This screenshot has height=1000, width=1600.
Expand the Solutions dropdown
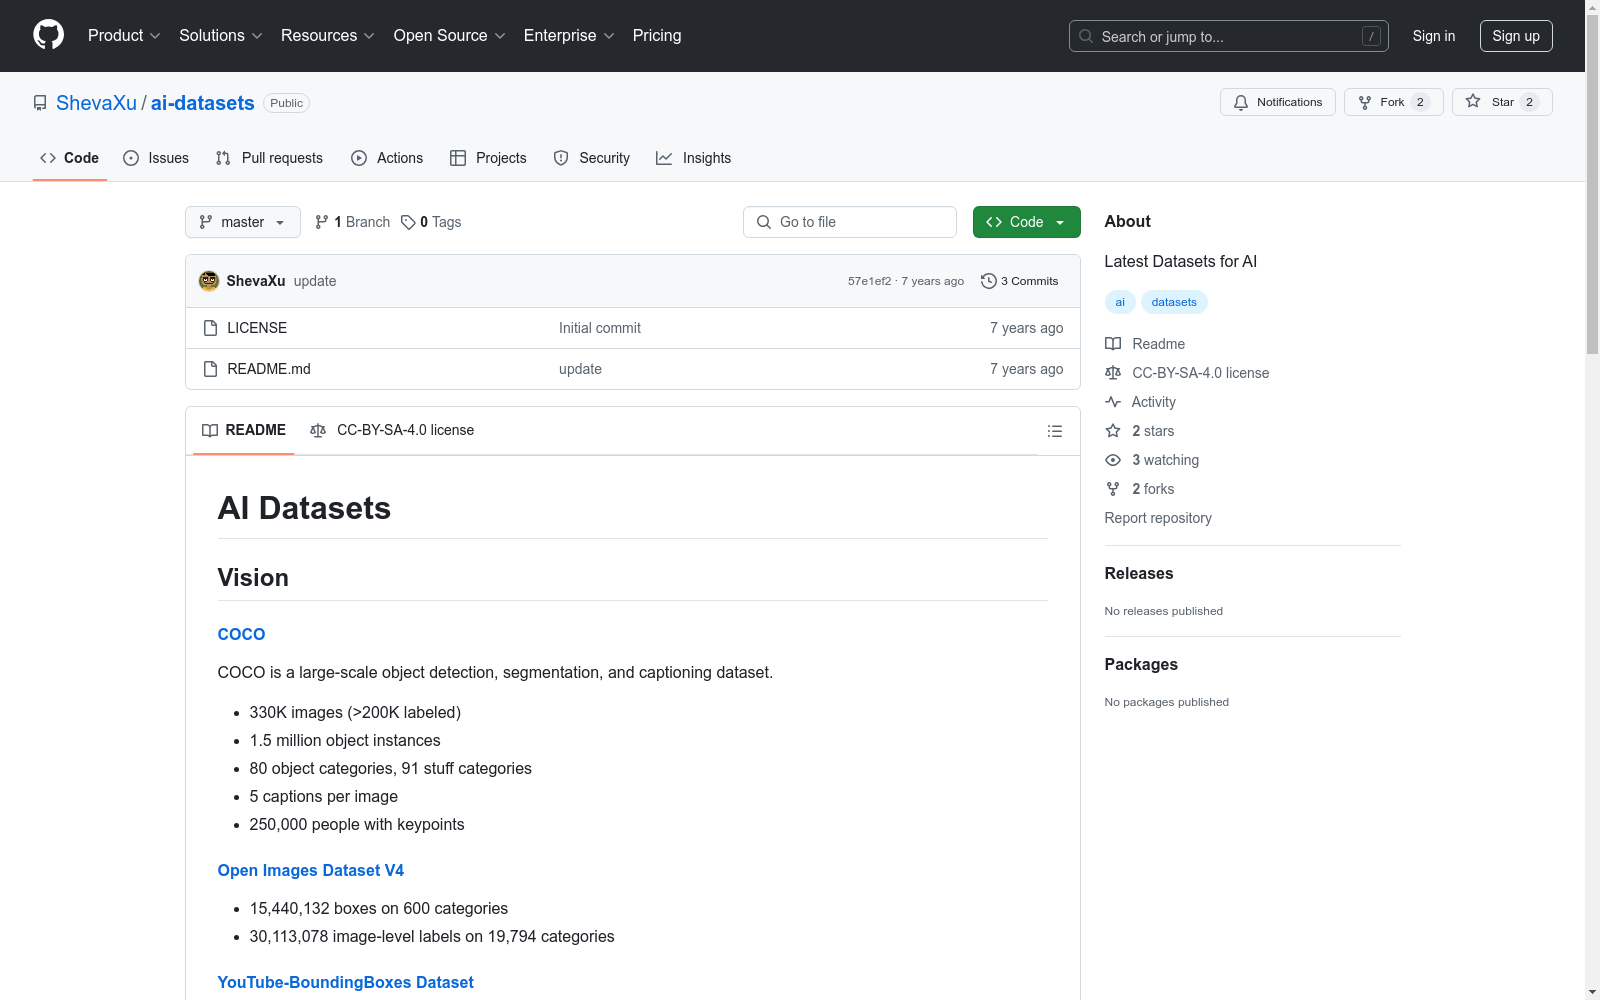(x=221, y=36)
